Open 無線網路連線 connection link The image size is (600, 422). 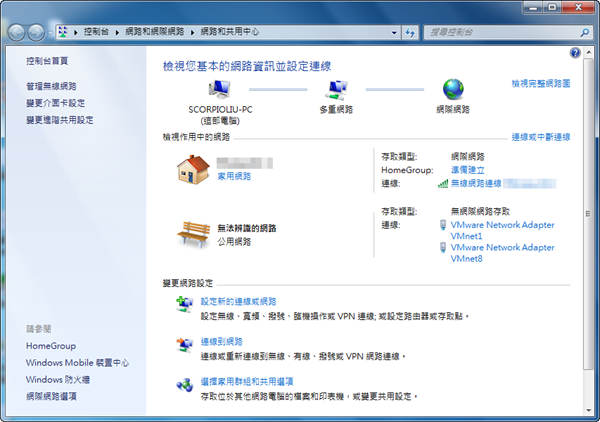[476, 183]
